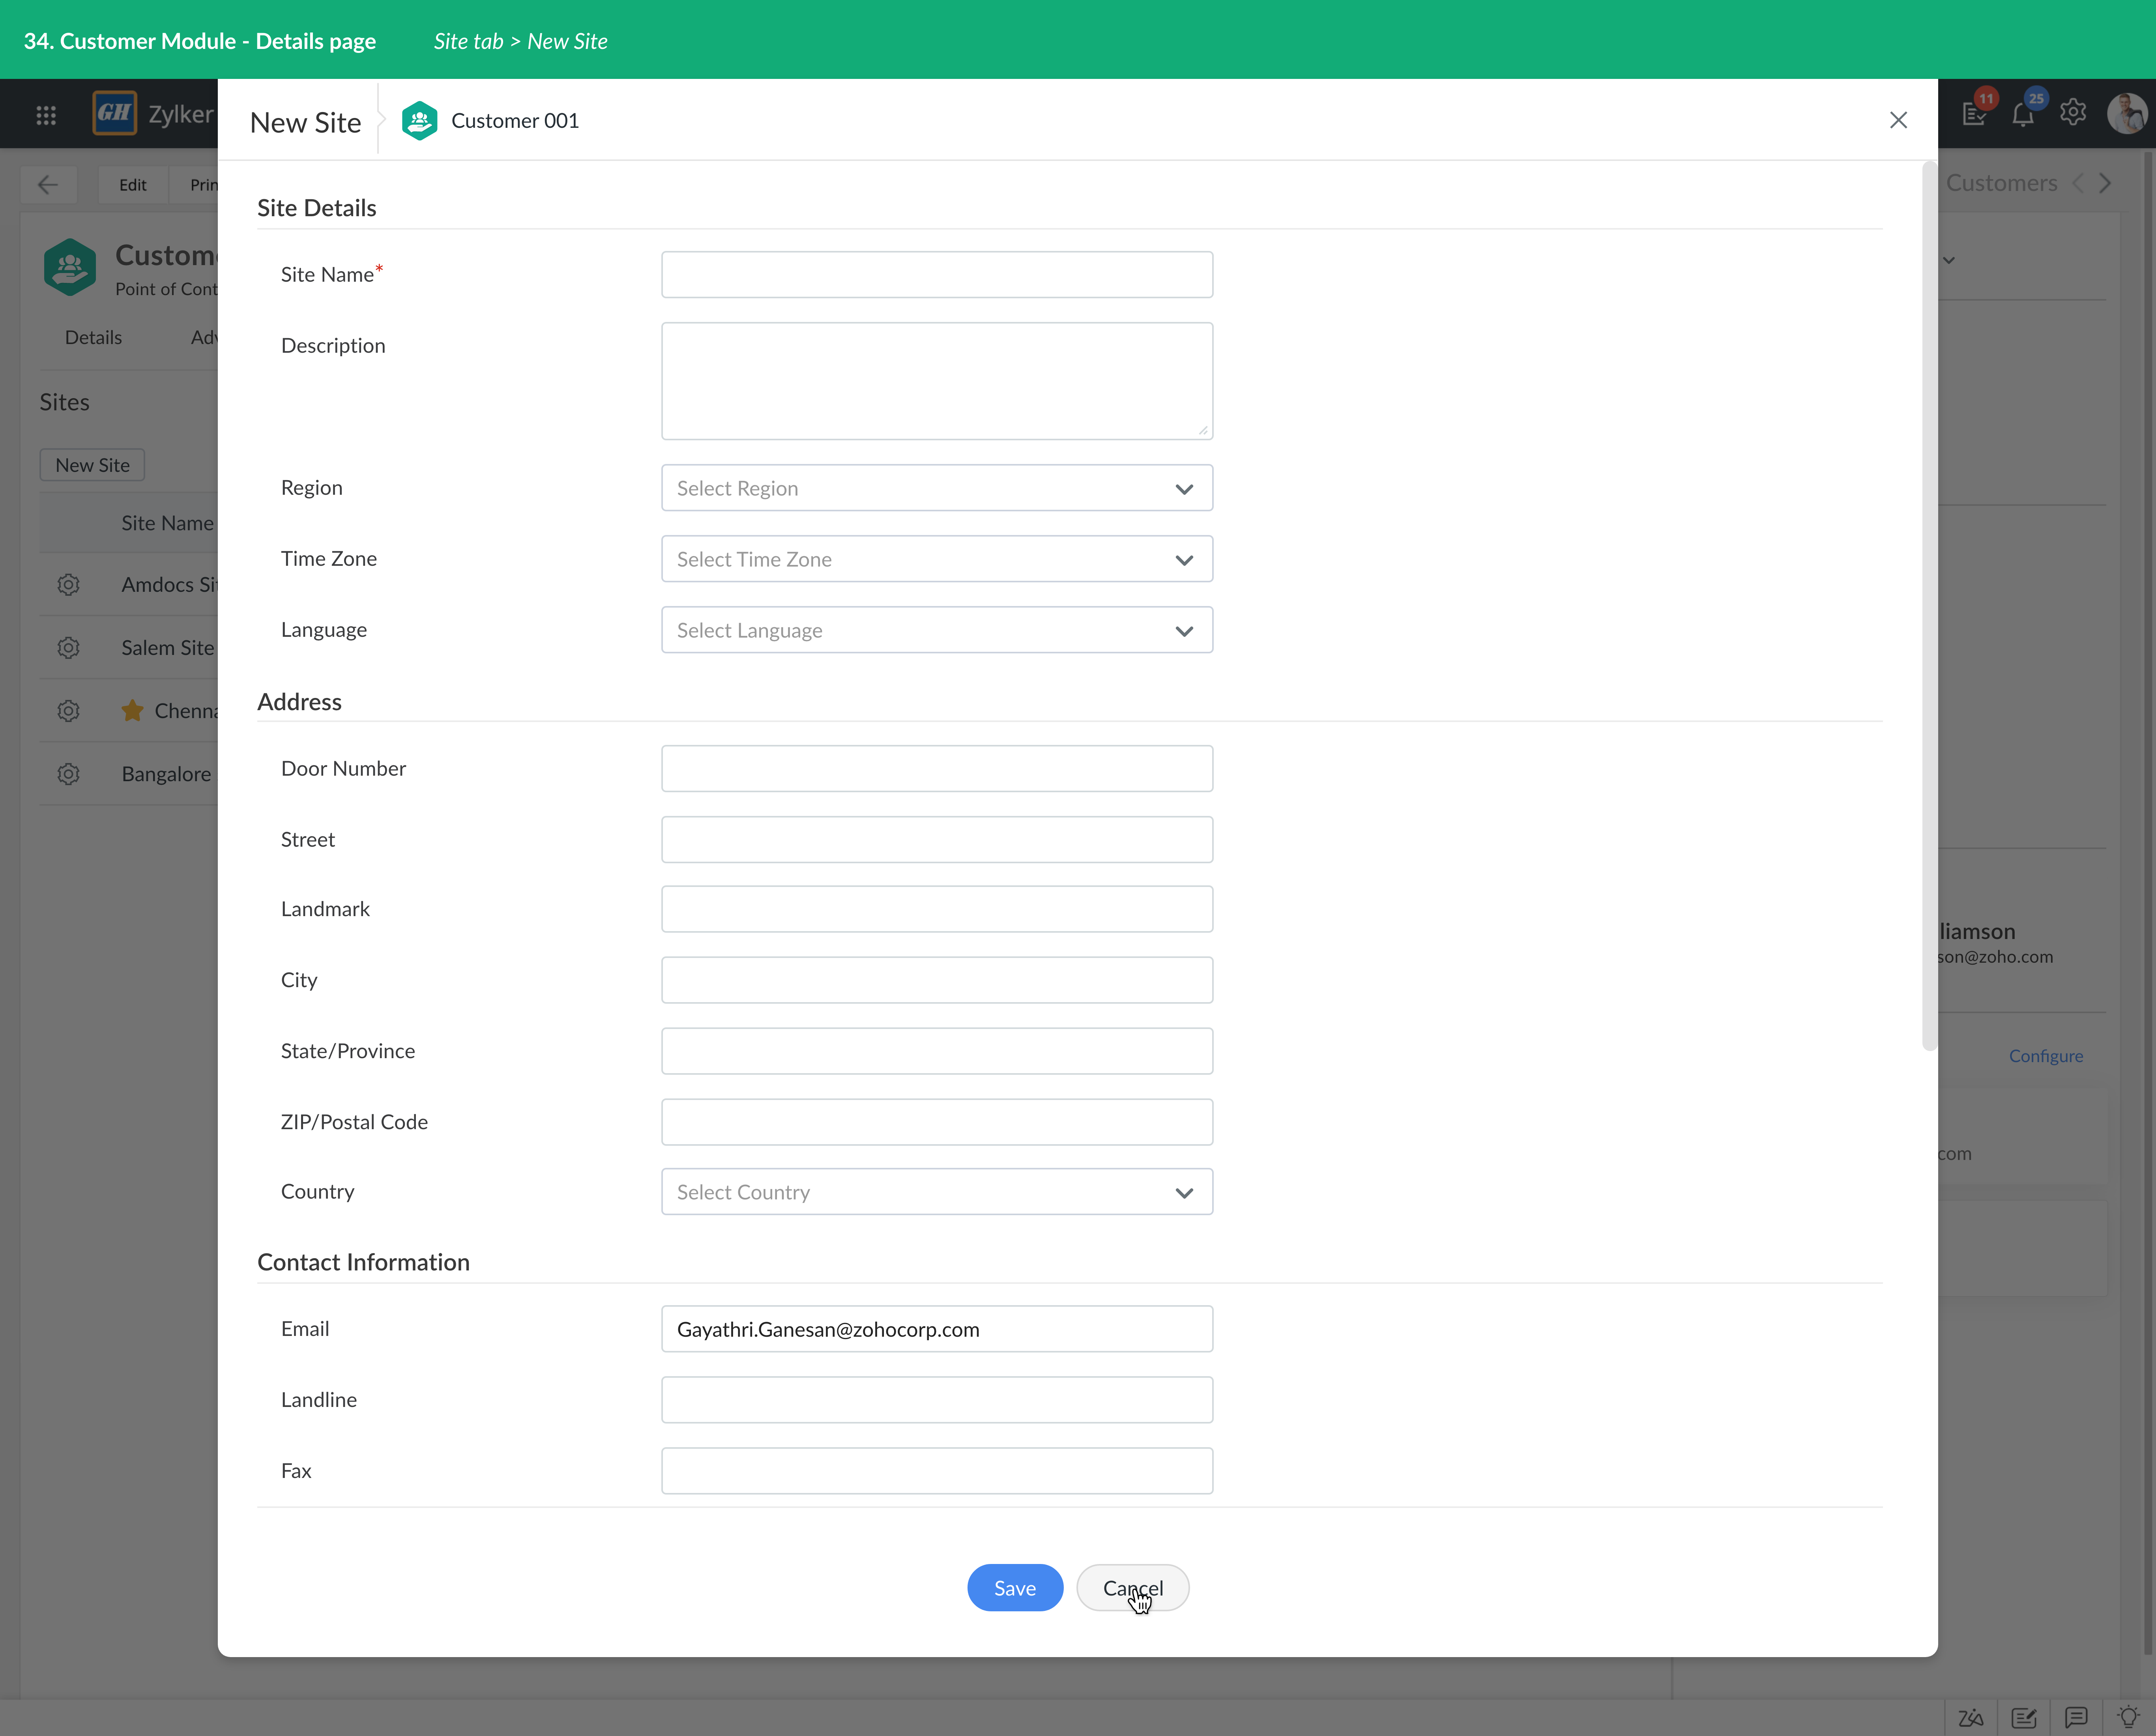The height and width of the screenshot is (1736, 2156).
Task: Focus the Street input field
Action: click(937, 840)
